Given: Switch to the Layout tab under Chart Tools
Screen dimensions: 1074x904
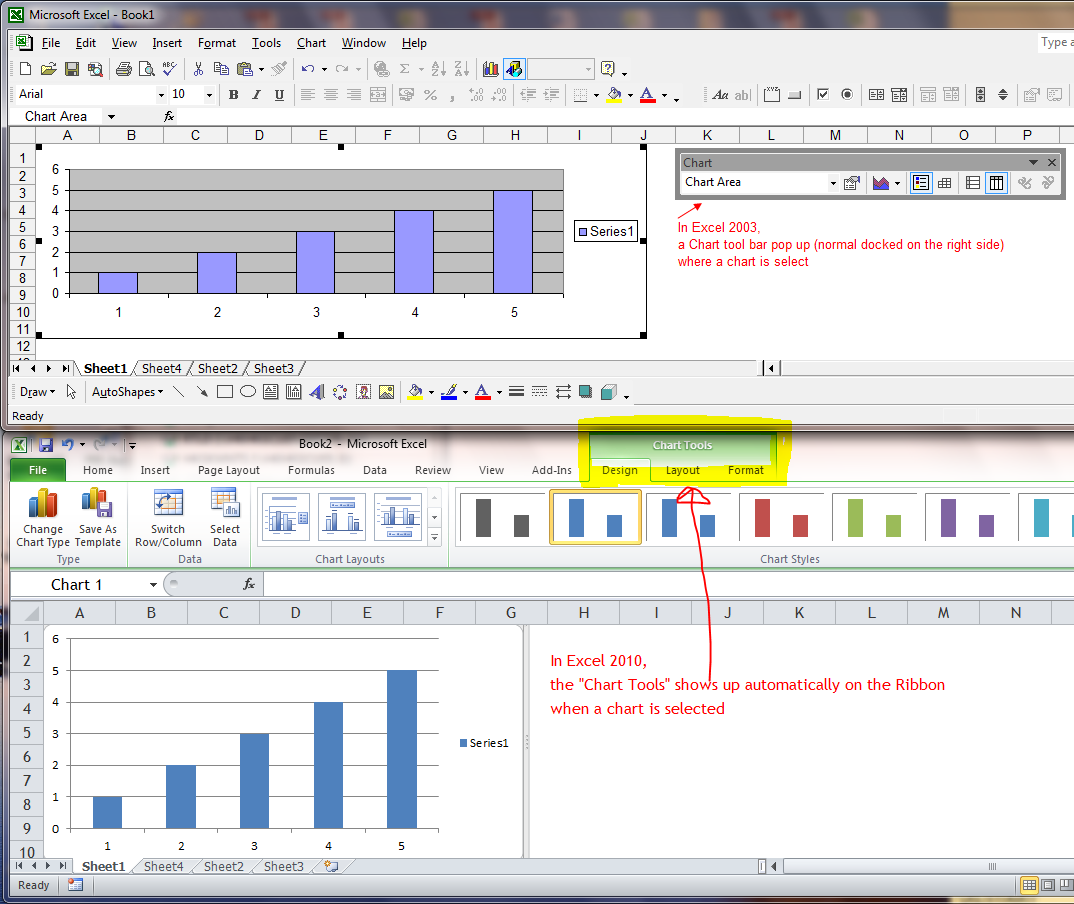Looking at the screenshot, I should (x=683, y=470).
